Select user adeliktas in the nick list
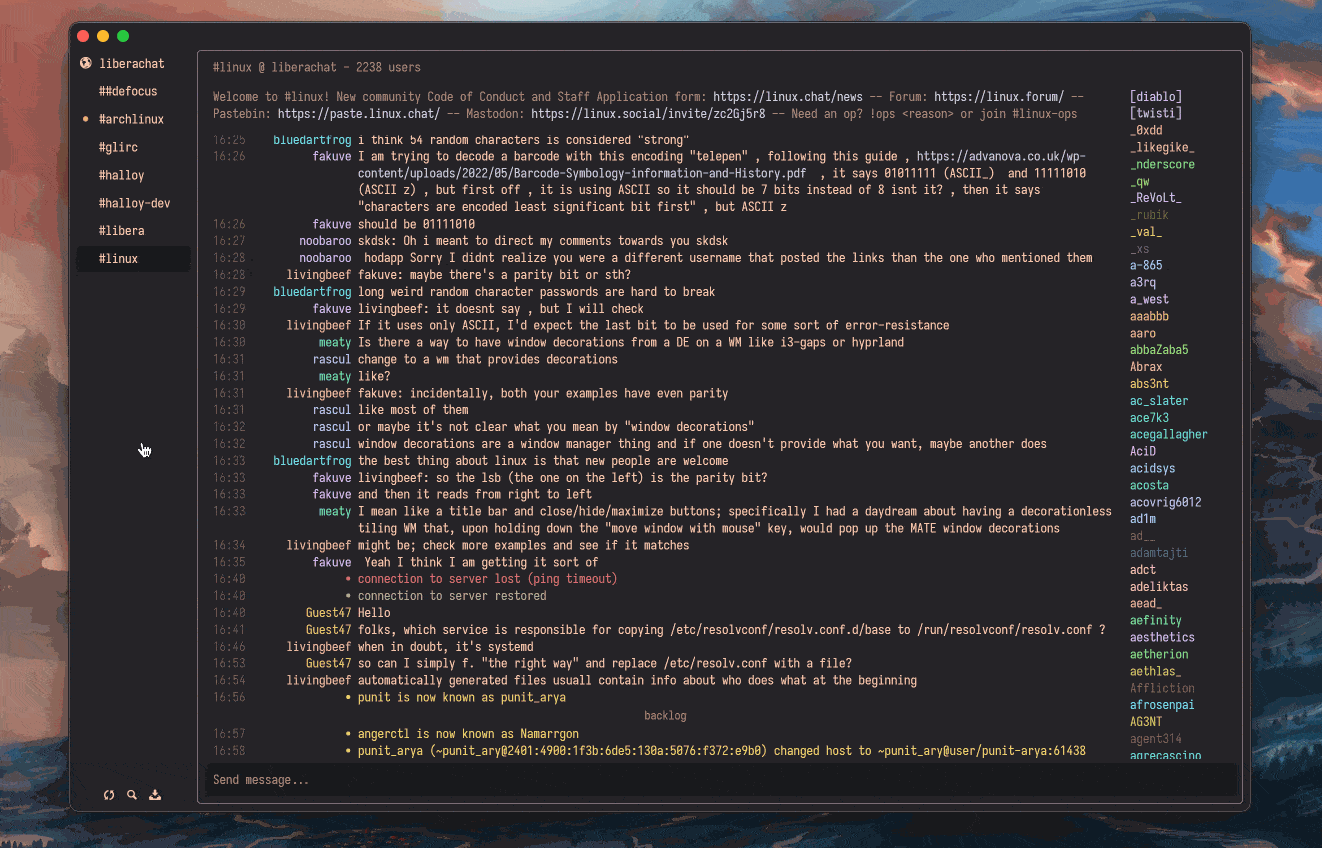 coord(1159,587)
